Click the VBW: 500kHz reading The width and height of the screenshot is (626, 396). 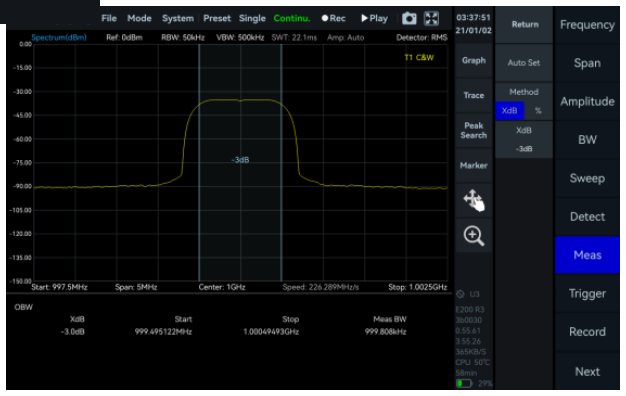[x=240, y=38]
